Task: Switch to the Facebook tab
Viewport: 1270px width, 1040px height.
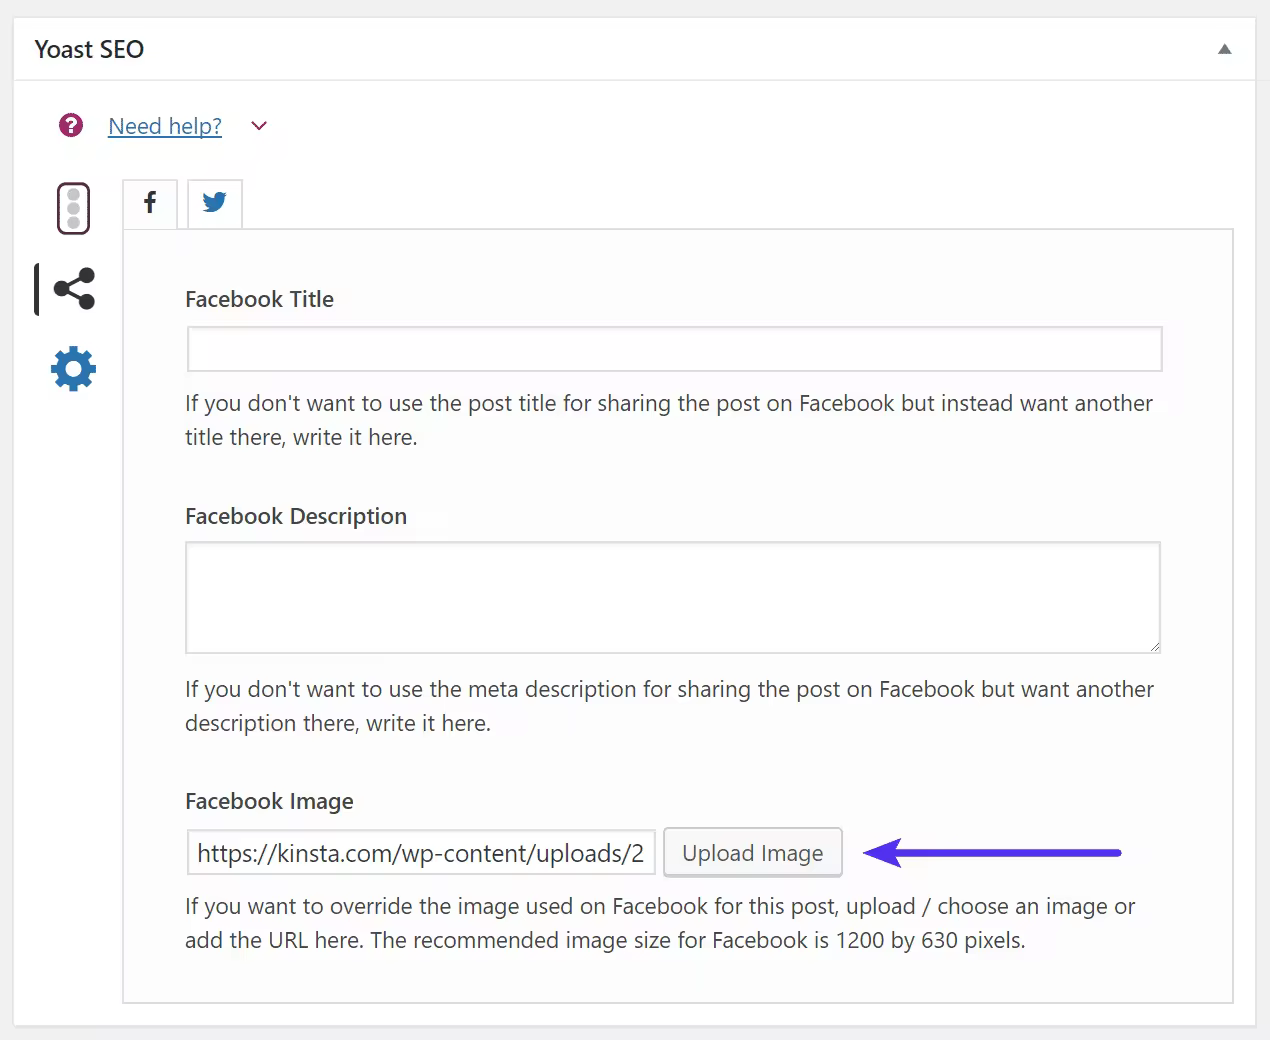Action: [x=150, y=203]
